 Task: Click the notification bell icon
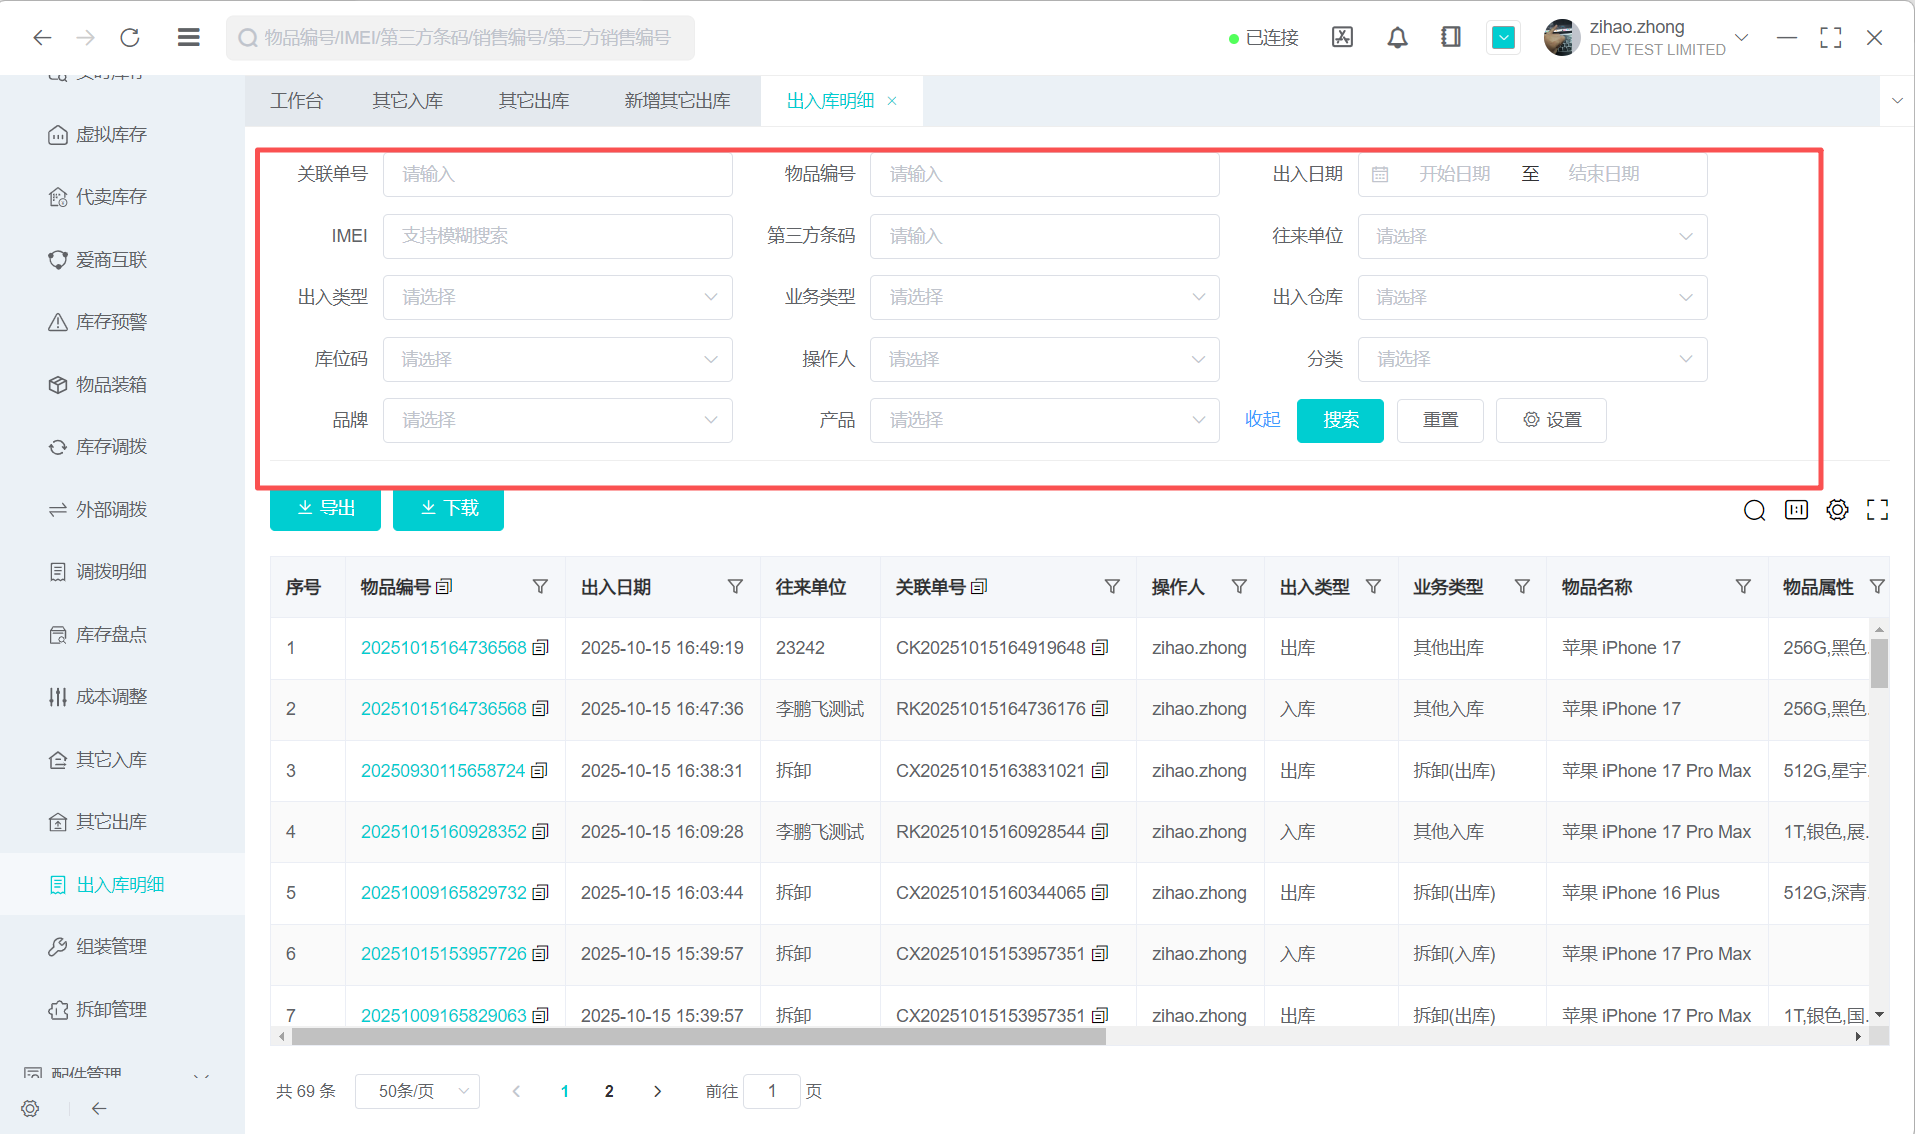(x=1397, y=38)
